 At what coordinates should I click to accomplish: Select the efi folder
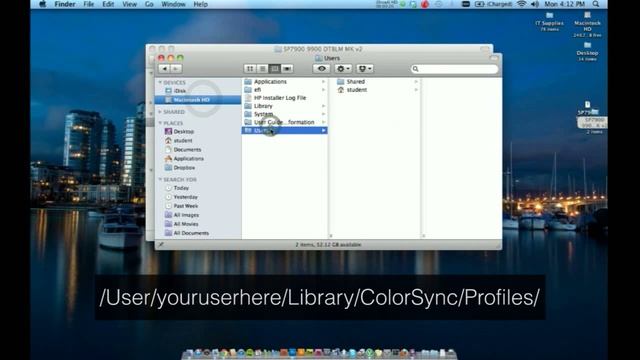pos(284,90)
